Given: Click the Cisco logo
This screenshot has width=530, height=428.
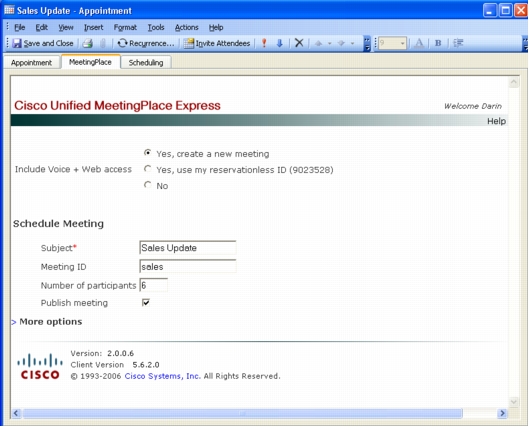Looking at the screenshot, I should pyautogui.click(x=40, y=367).
